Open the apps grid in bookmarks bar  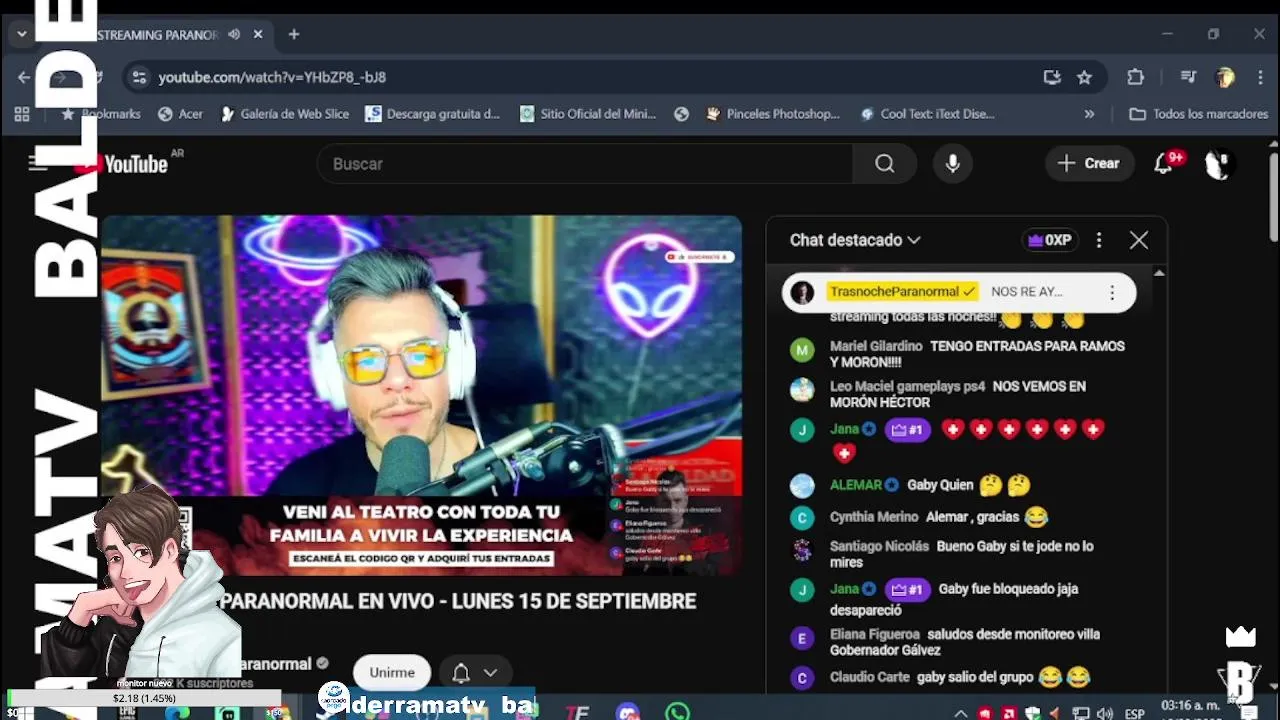(x=22, y=114)
